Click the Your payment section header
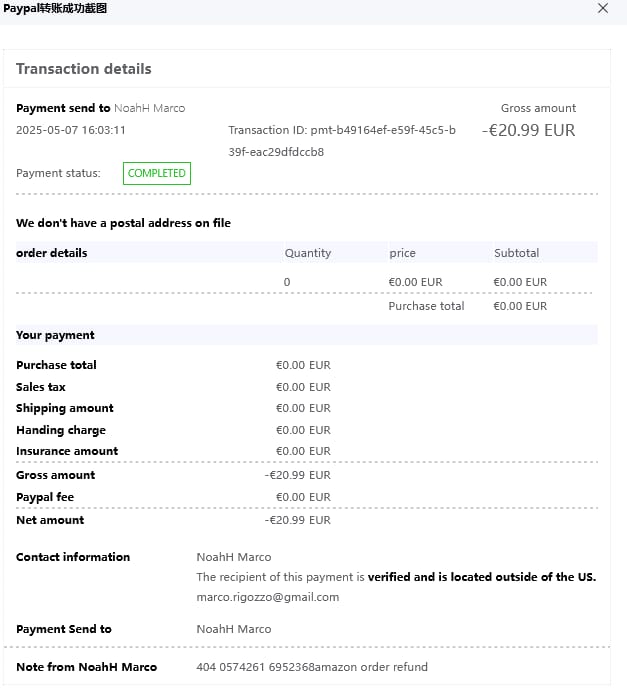 (55, 334)
